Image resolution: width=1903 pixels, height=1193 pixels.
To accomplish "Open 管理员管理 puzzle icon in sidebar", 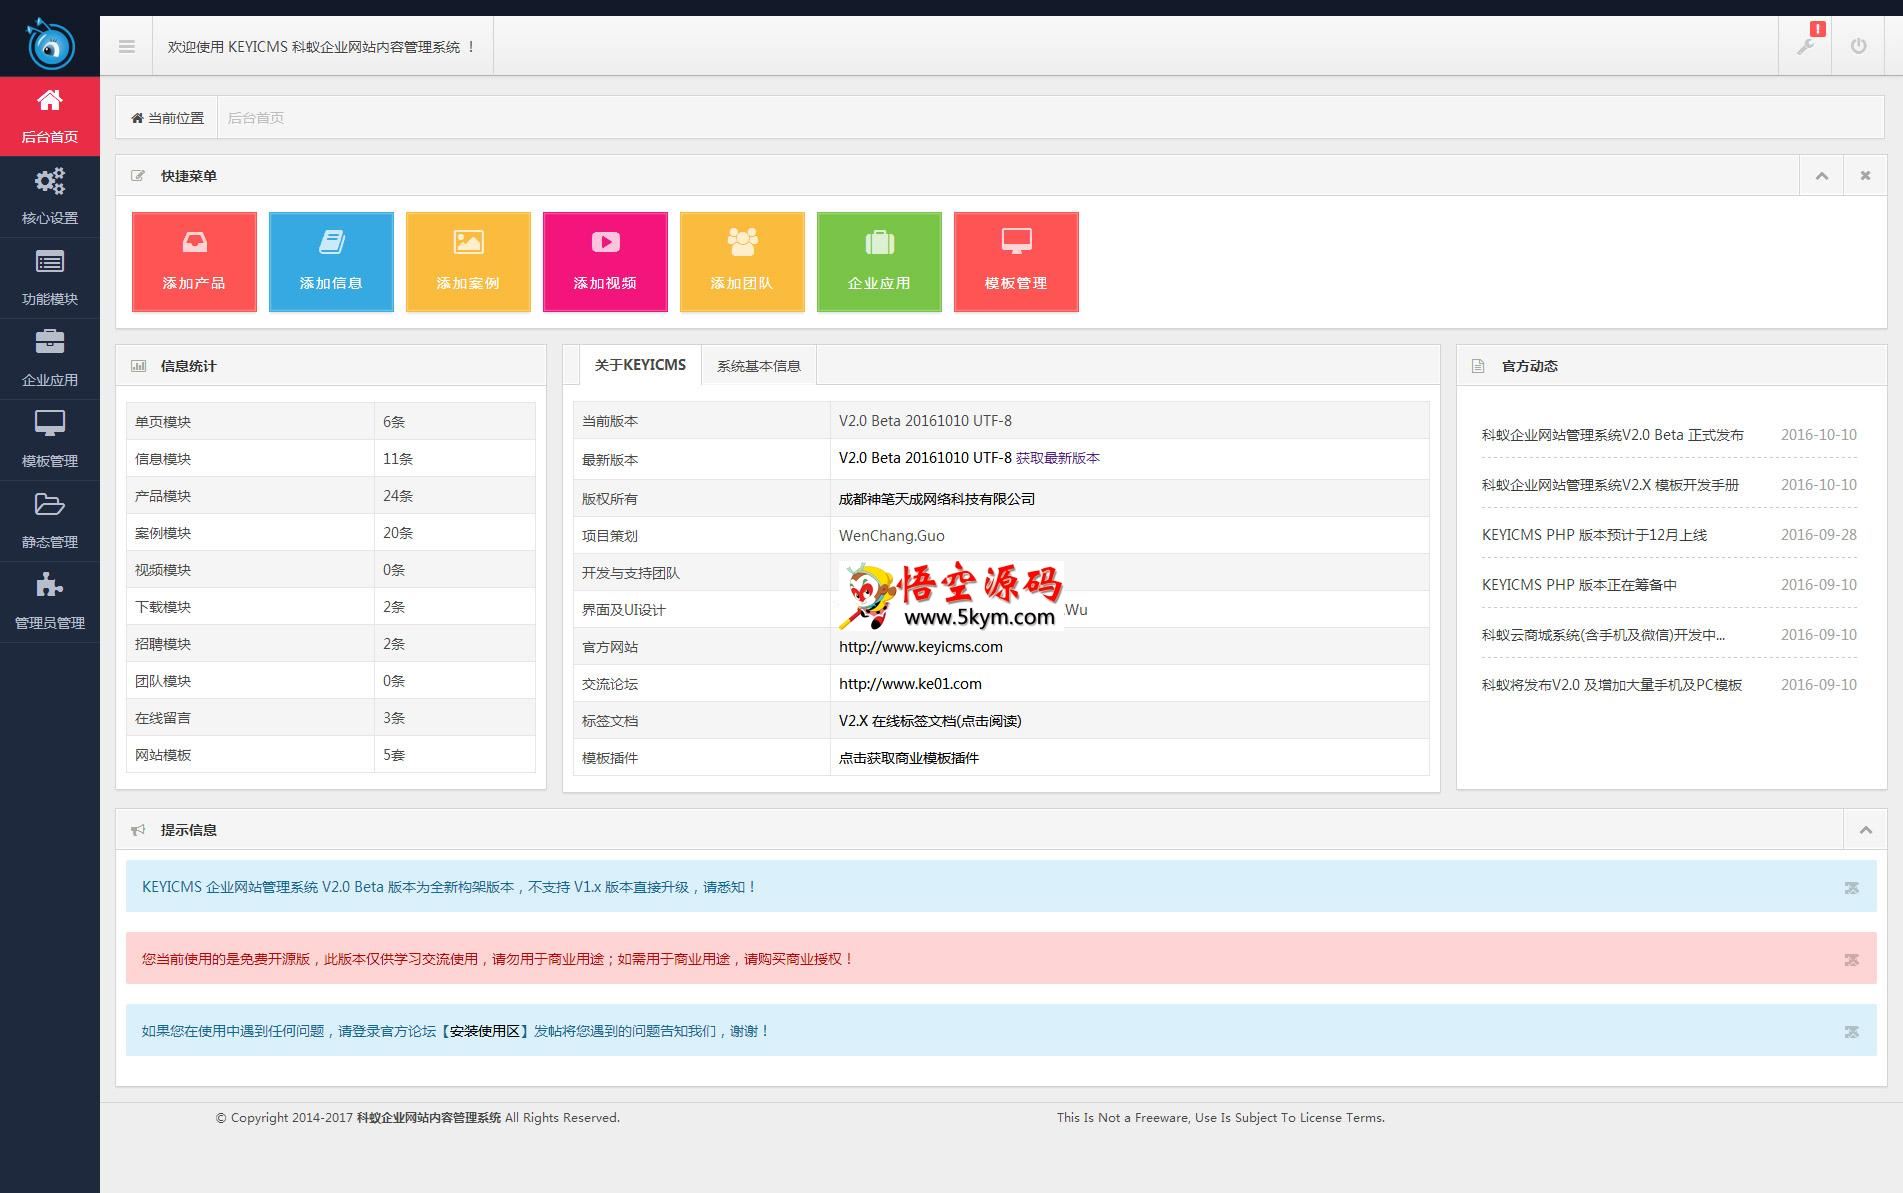I will (50, 602).
